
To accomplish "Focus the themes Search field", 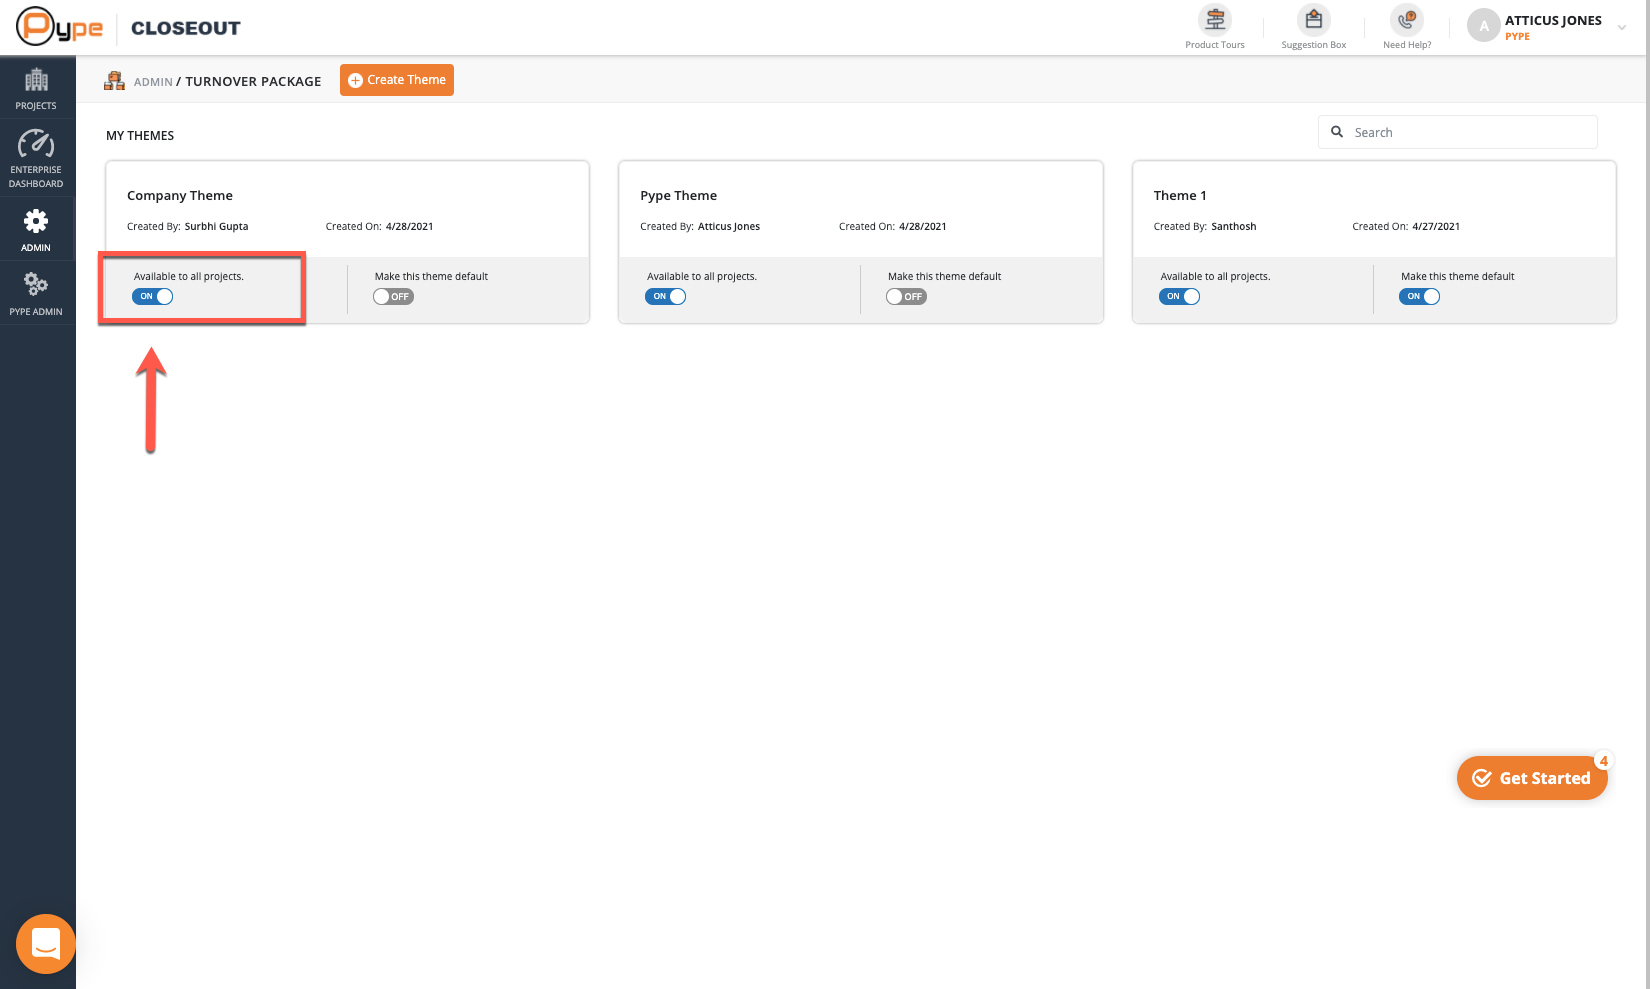I will coord(1458,132).
